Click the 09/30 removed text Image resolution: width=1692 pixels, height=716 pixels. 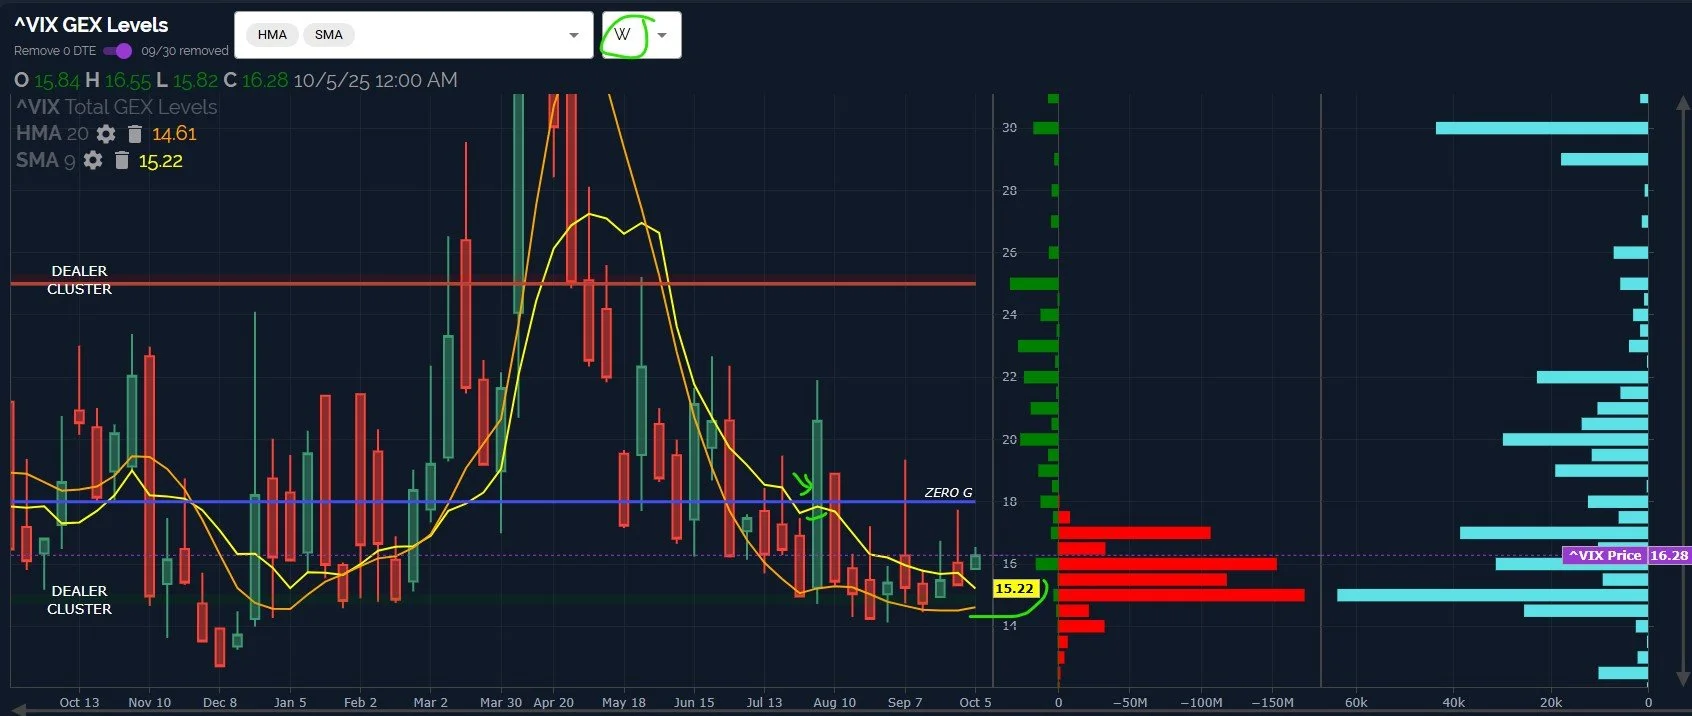pos(184,50)
